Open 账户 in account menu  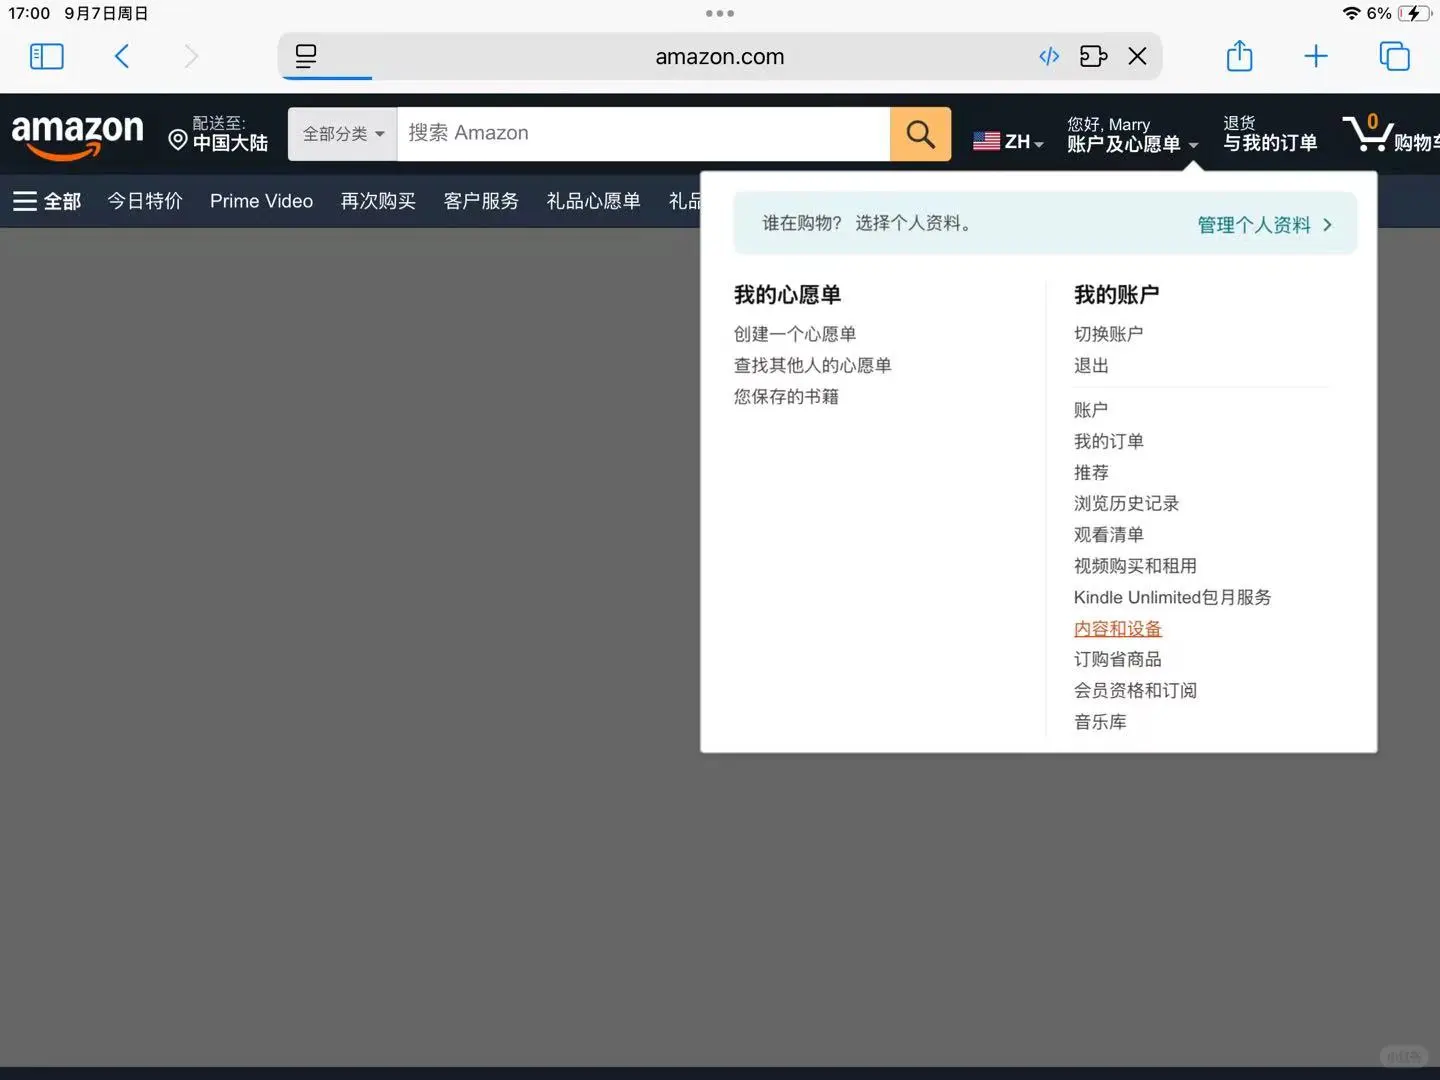[x=1091, y=410]
